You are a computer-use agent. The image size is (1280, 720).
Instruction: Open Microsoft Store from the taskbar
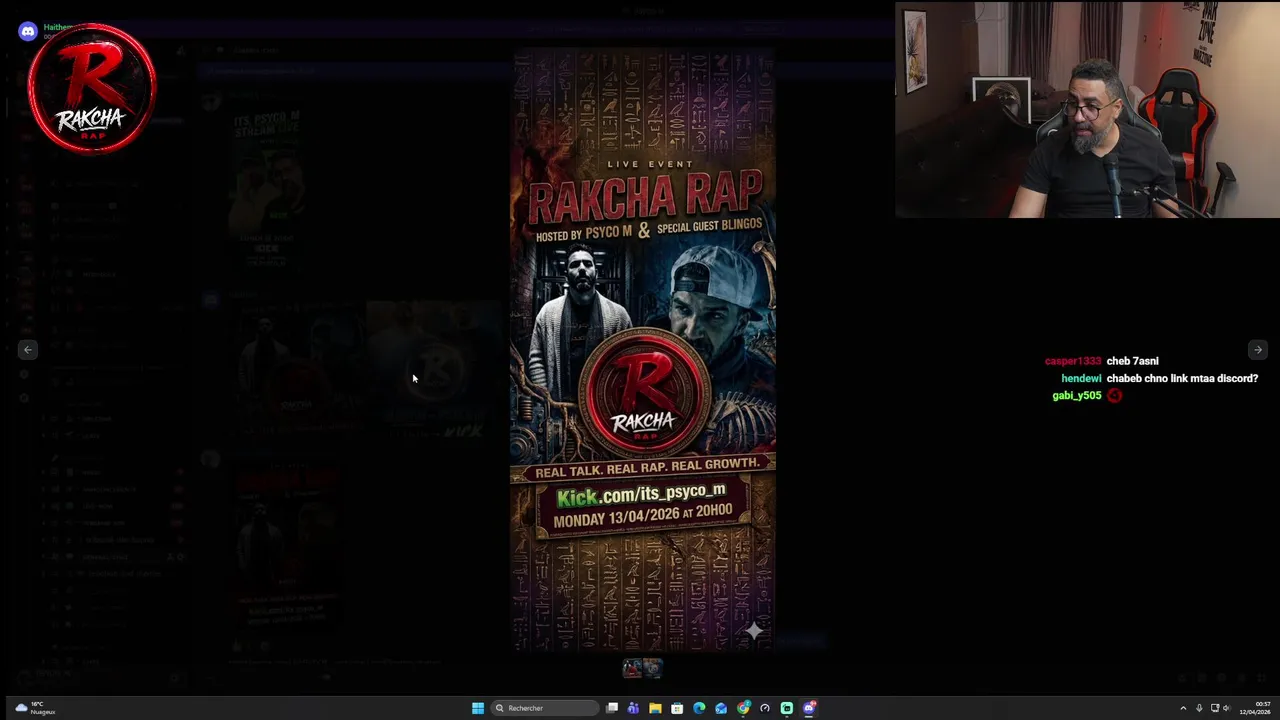[677, 708]
